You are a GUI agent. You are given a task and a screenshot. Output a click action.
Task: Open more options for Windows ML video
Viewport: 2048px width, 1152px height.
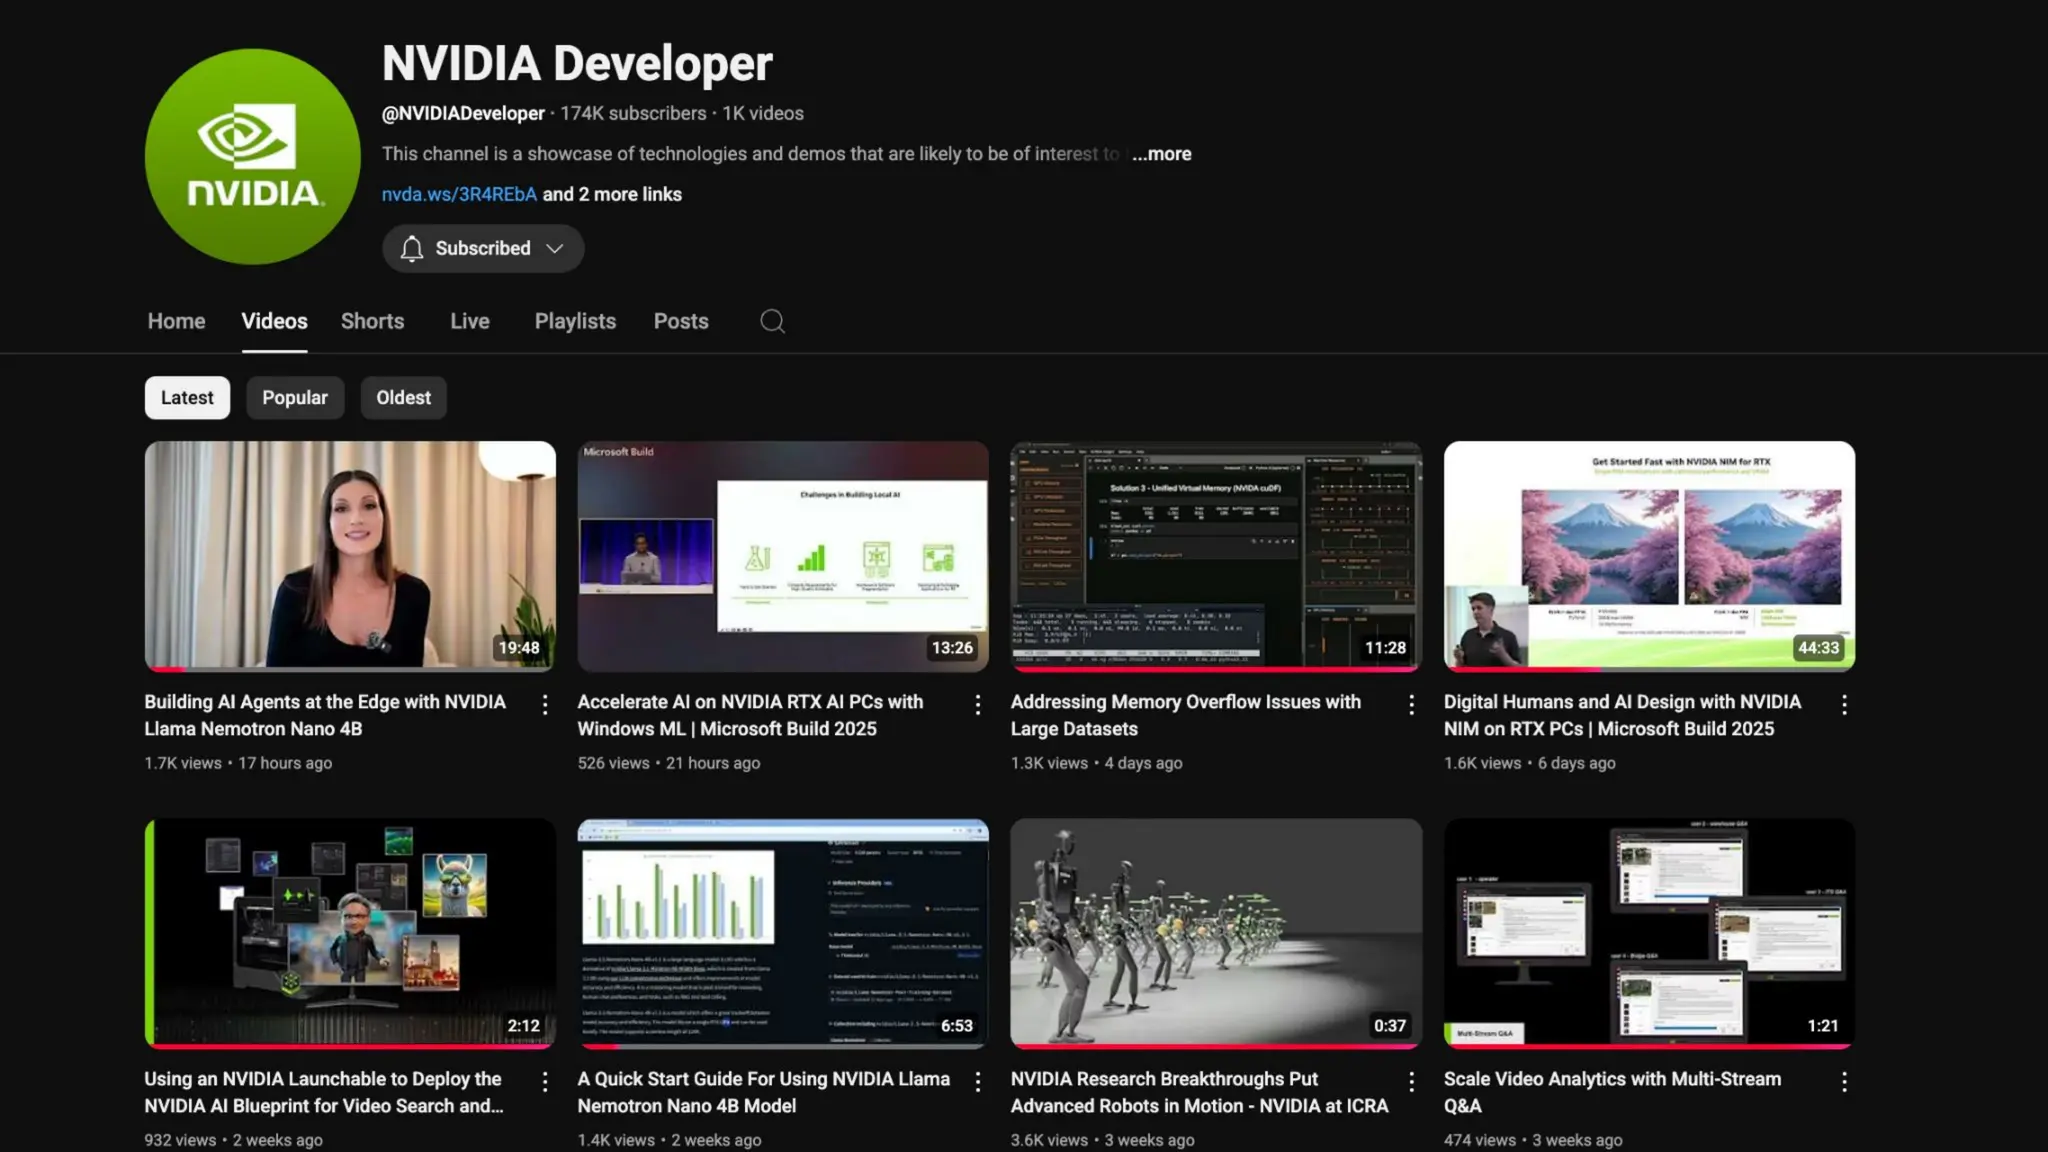pyautogui.click(x=978, y=705)
